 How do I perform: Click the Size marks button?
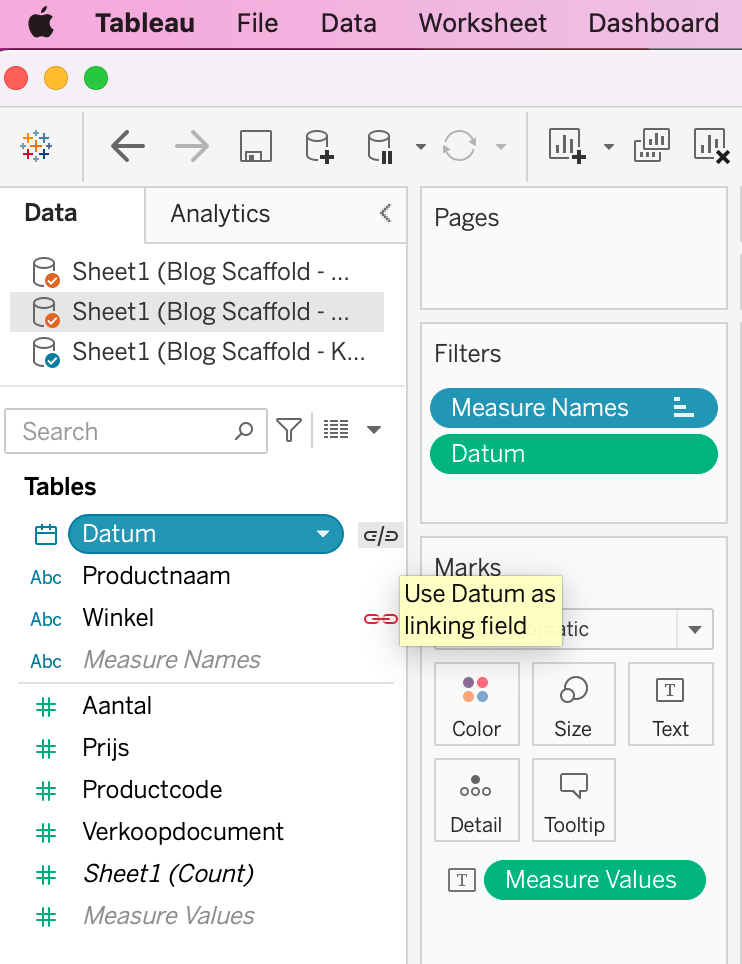point(573,704)
